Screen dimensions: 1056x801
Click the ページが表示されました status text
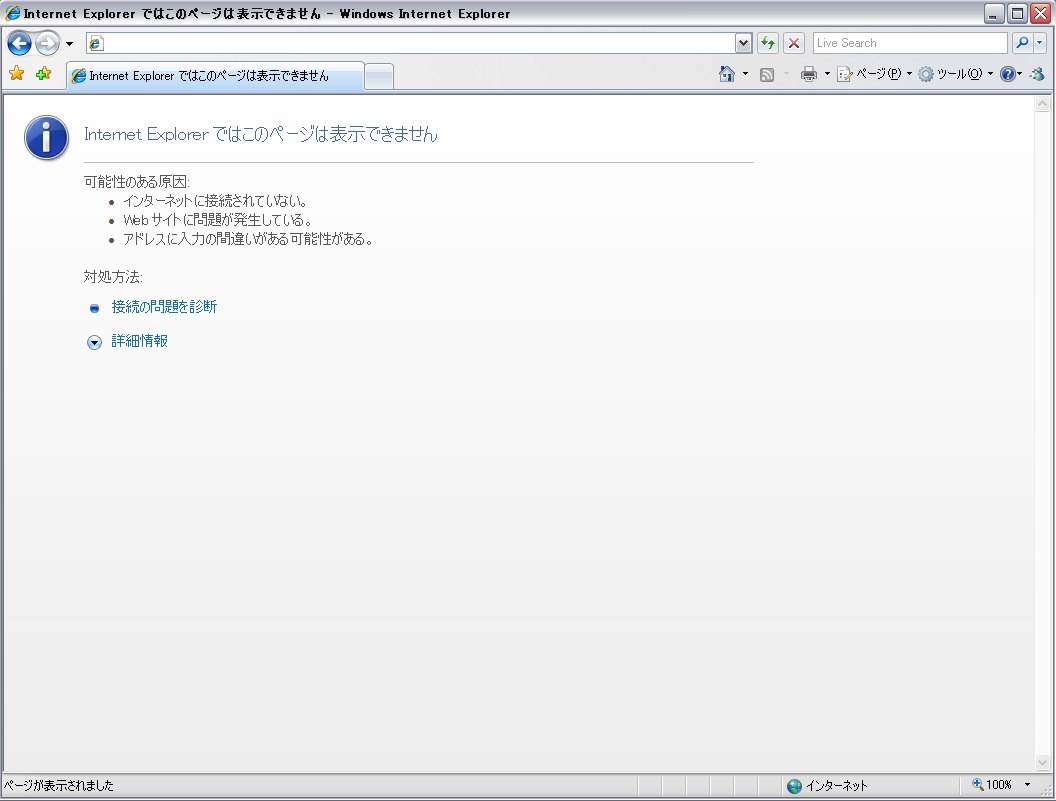(59, 786)
